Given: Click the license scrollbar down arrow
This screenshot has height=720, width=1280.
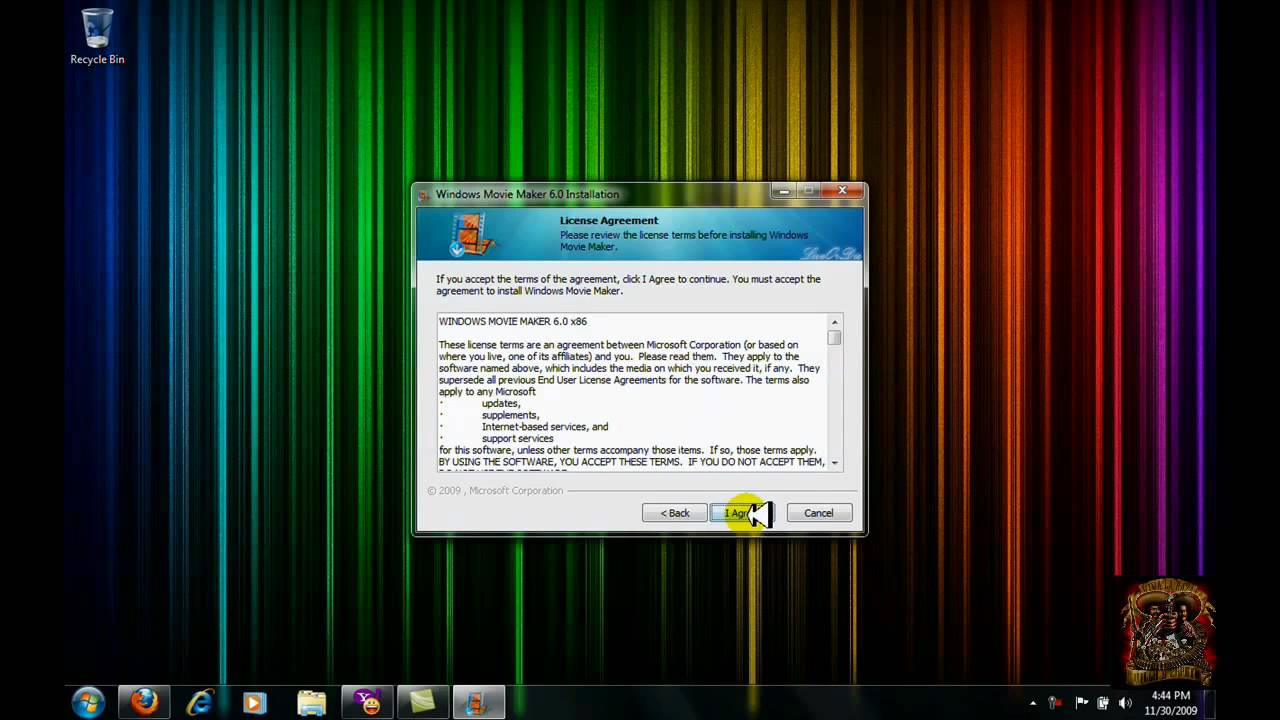Looking at the screenshot, I should [834, 463].
